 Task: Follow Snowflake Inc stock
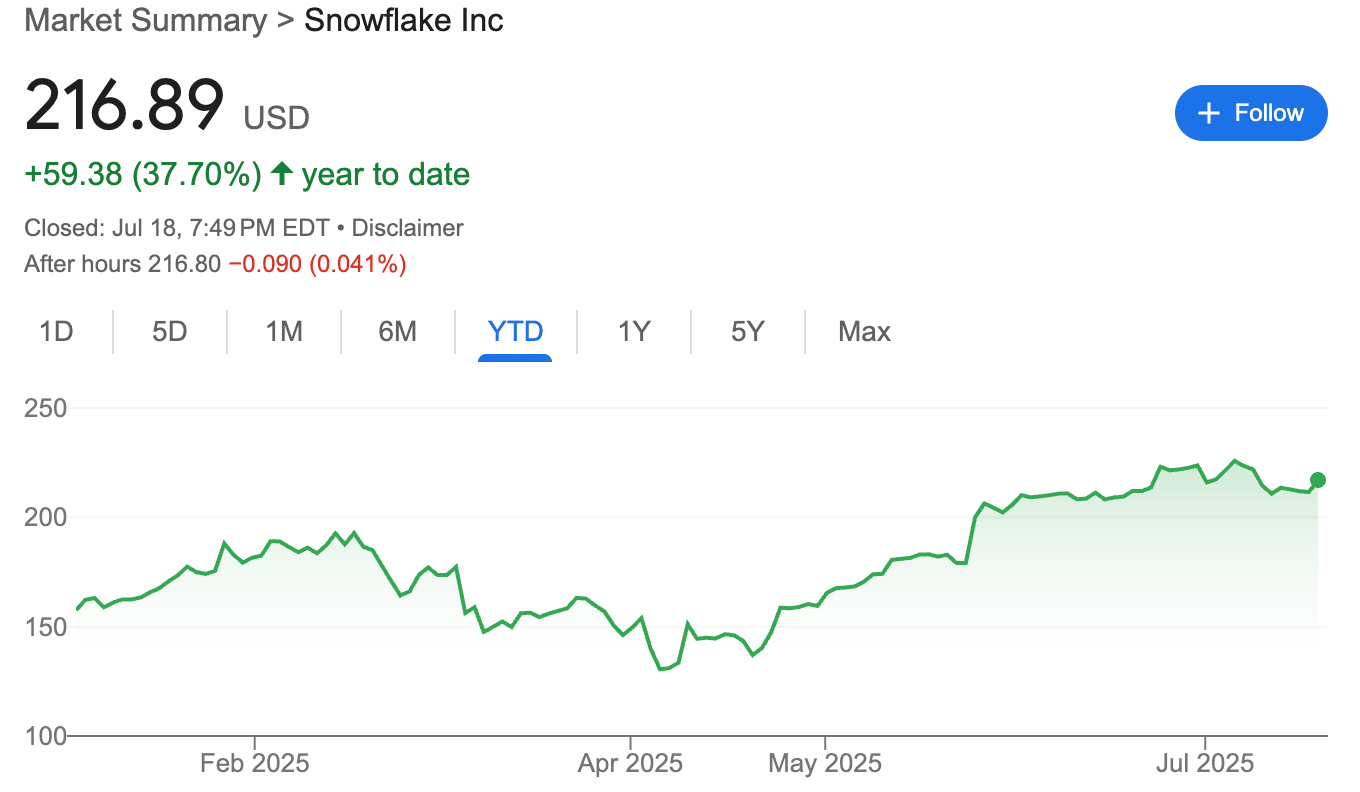[1251, 113]
